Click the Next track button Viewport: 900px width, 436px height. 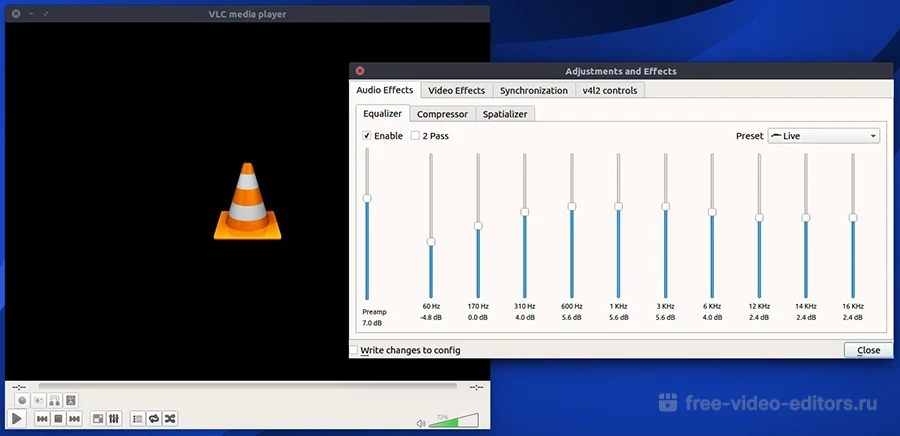click(x=74, y=418)
